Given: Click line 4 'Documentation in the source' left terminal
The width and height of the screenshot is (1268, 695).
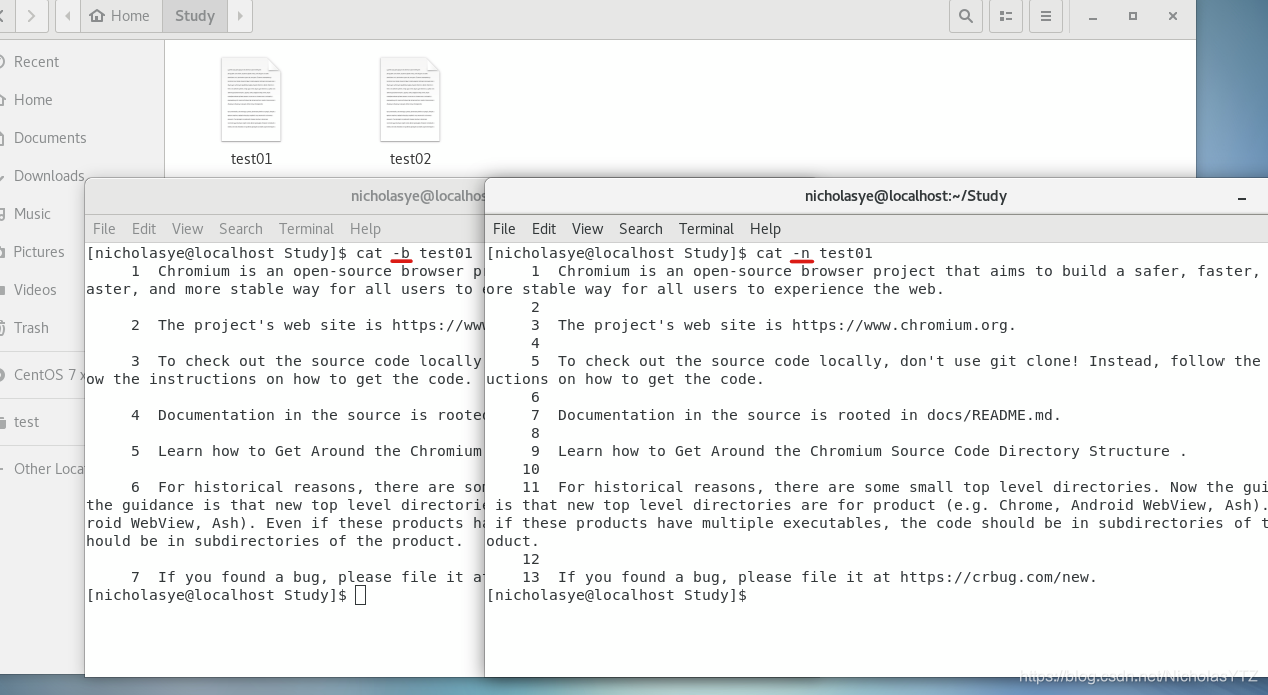Looking at the screenshot, I should pyautogui.click(x=320, y=415).
